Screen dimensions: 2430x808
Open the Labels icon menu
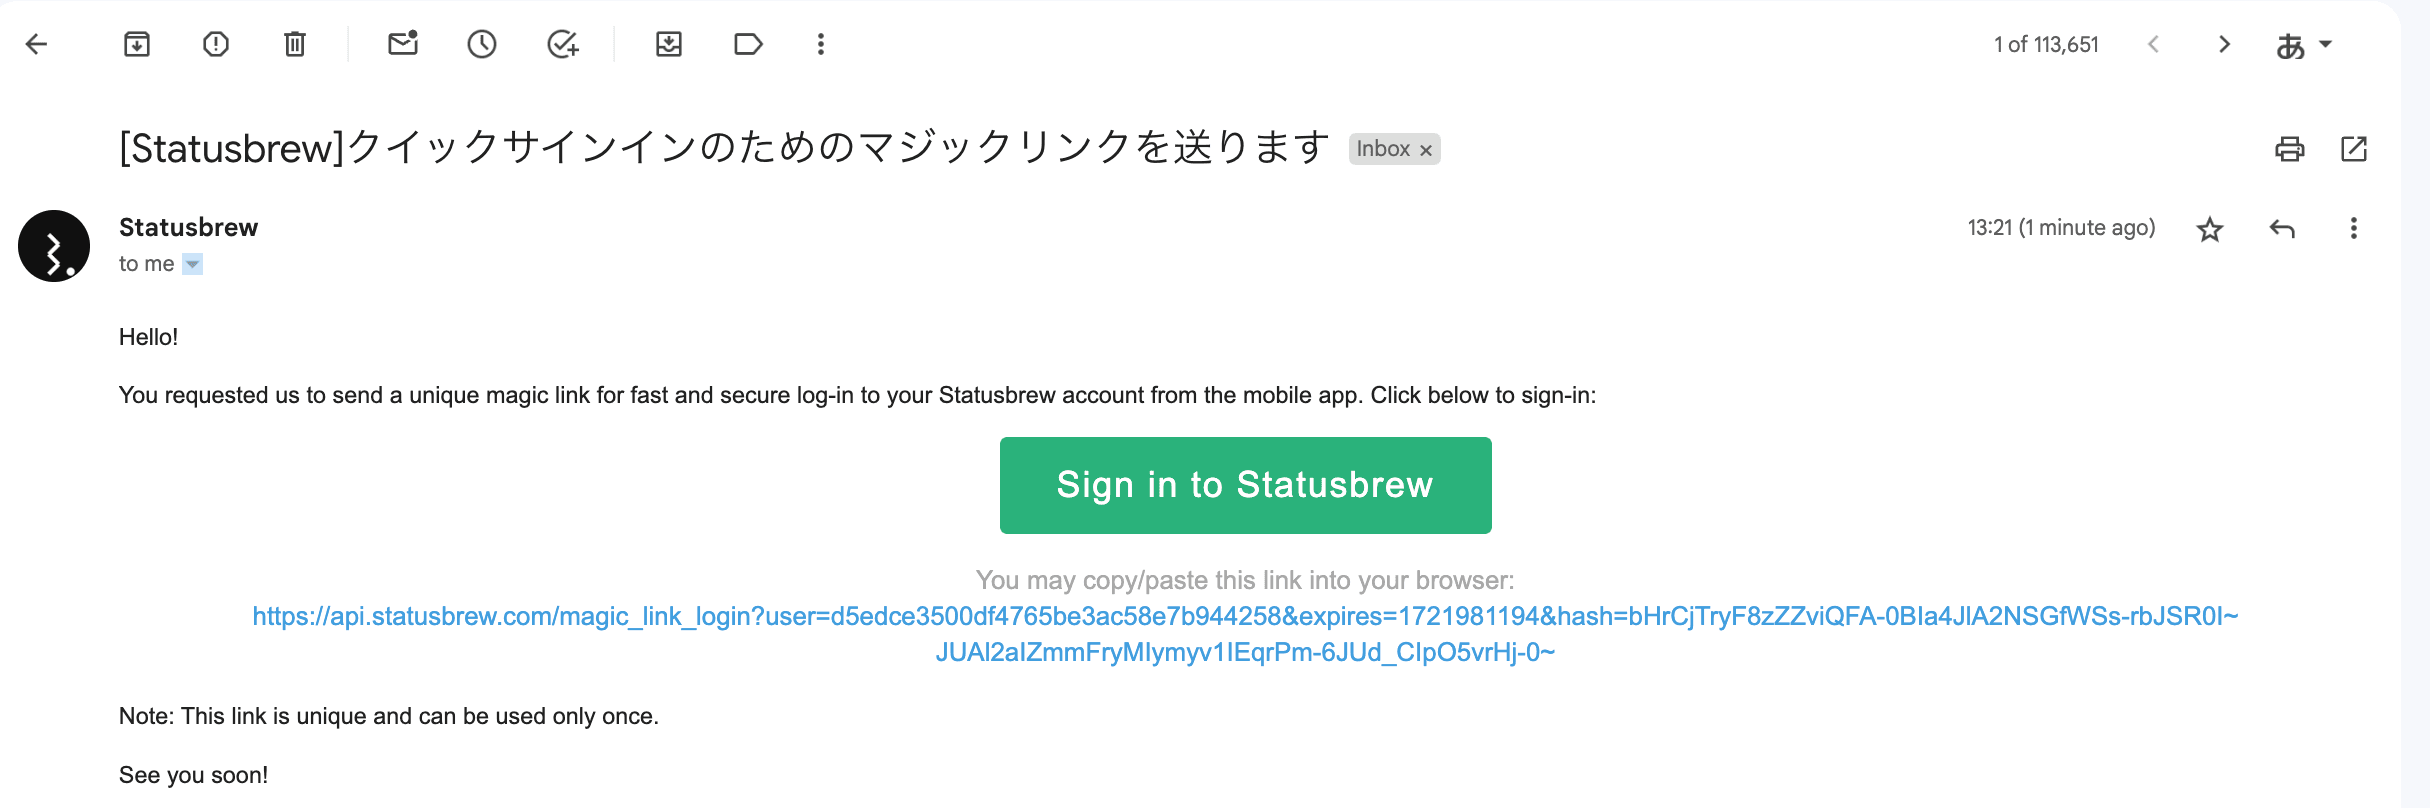748,44
